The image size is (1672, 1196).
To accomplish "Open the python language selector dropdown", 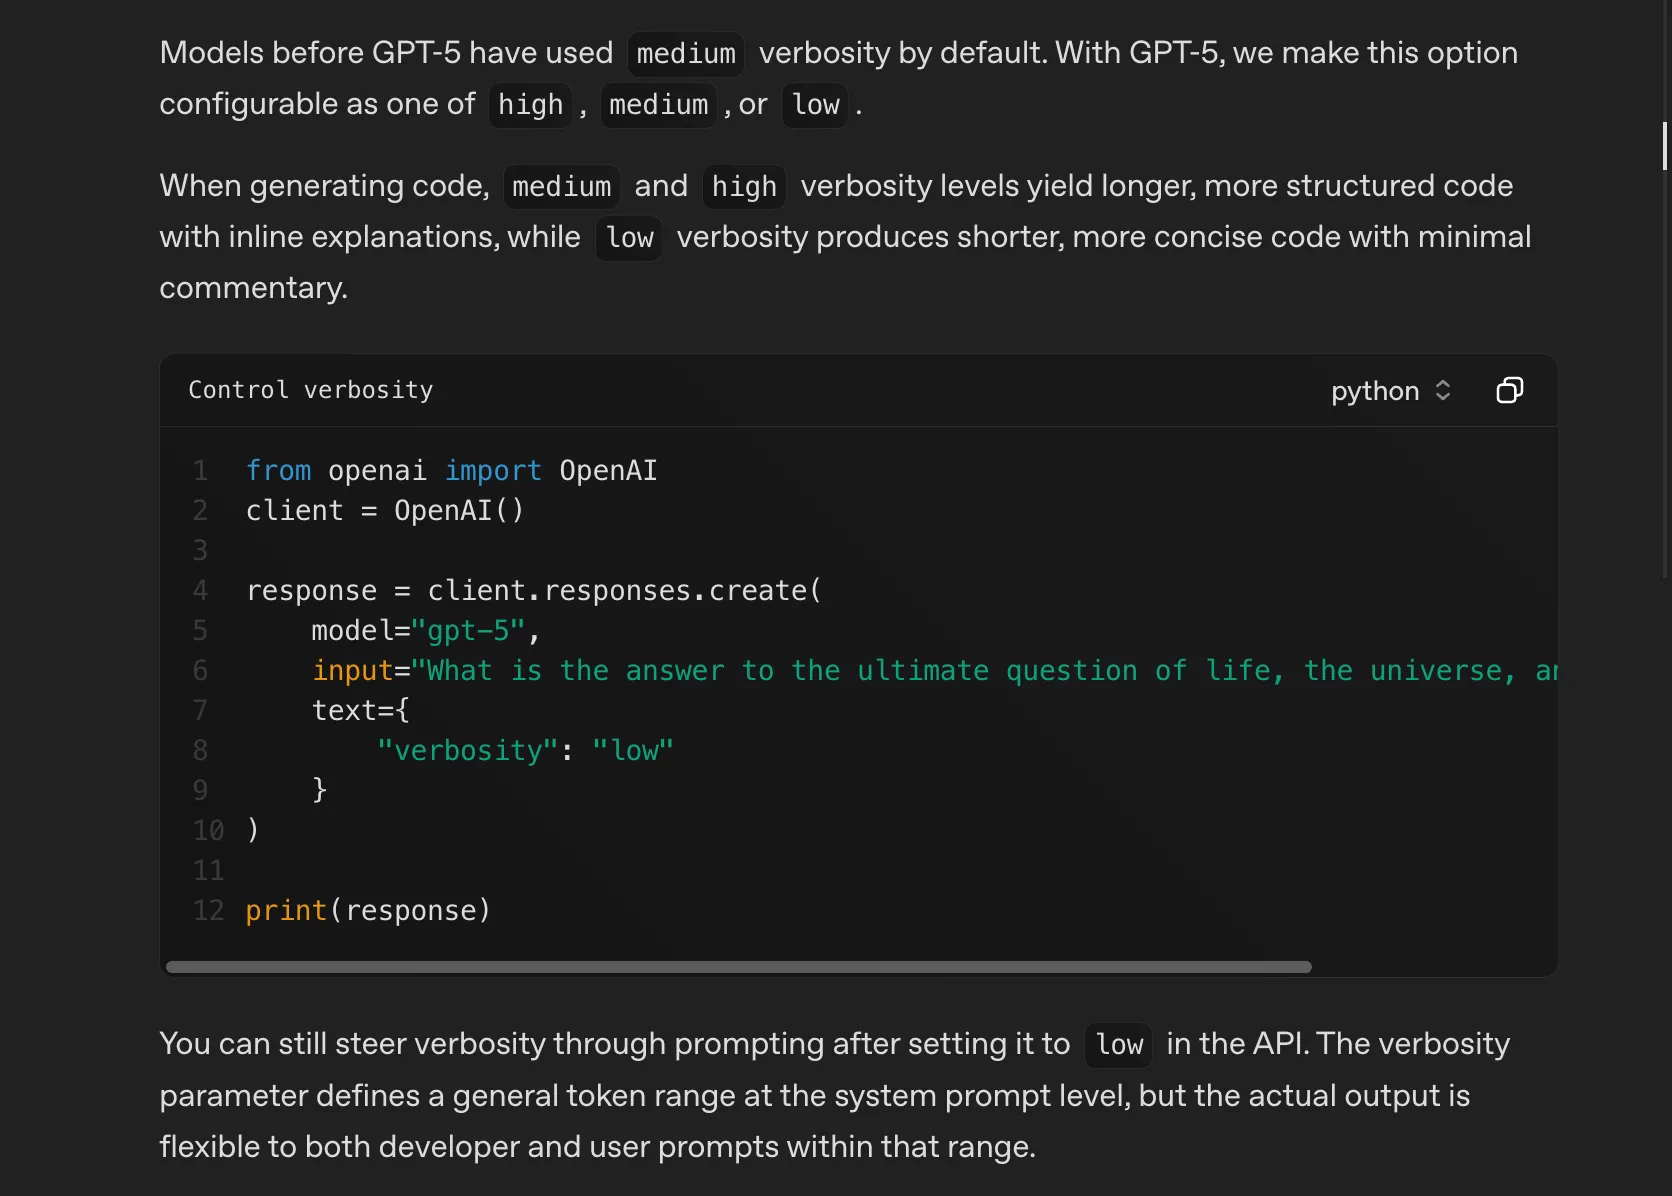I will [1389, 390].
